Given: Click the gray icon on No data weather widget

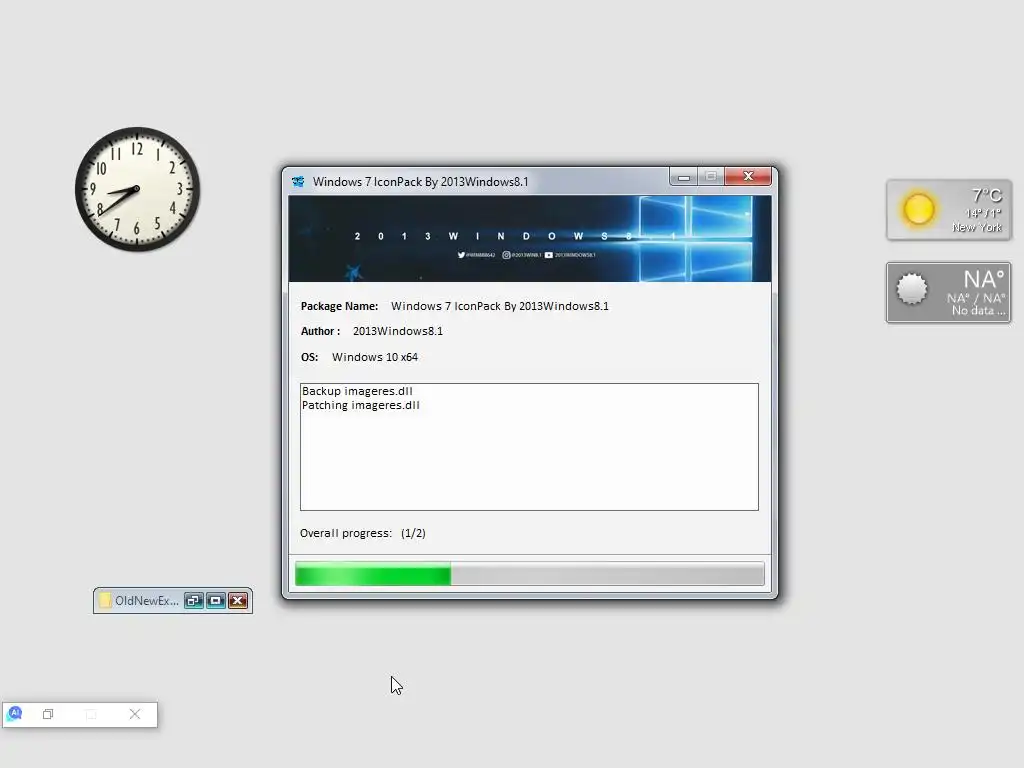Looking at the screenshot, I should (x=912, y=289).
